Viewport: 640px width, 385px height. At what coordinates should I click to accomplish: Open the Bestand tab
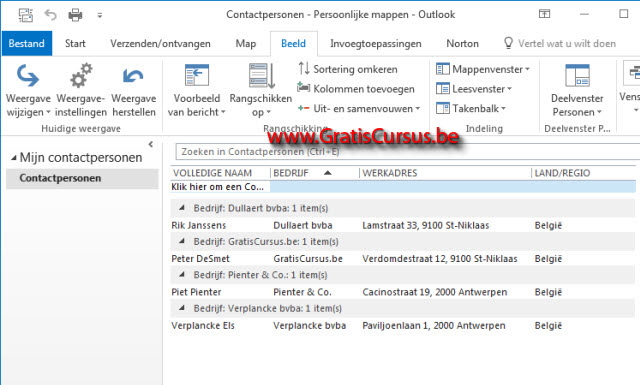[27, 43]
